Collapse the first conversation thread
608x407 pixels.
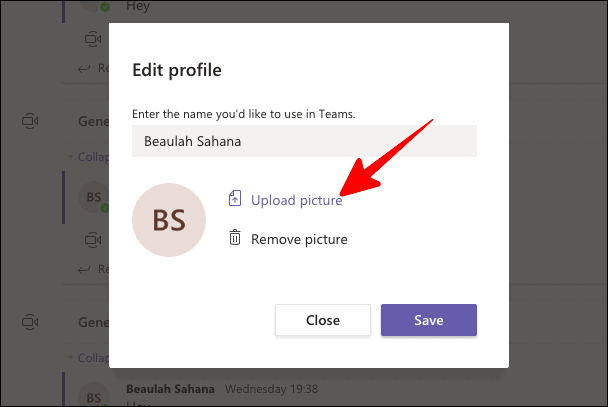(88, 157)
